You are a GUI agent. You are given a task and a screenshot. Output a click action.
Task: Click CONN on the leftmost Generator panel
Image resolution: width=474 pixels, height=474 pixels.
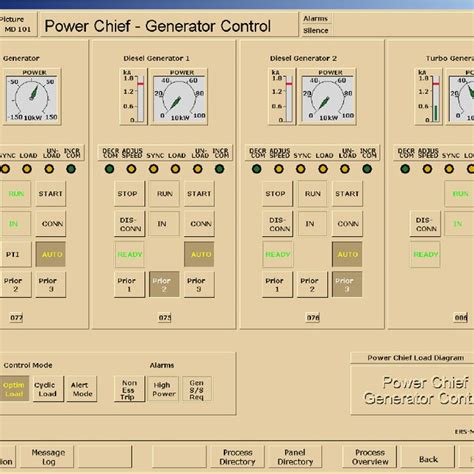click(51, 224)
